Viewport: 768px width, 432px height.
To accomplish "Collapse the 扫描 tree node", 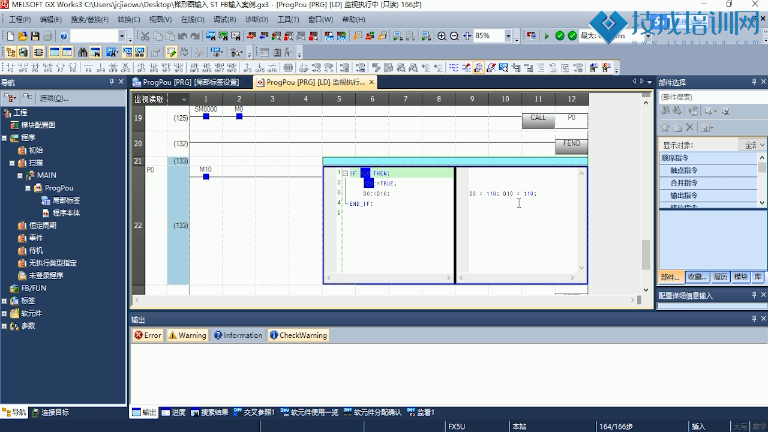I will tap(12, 163).
